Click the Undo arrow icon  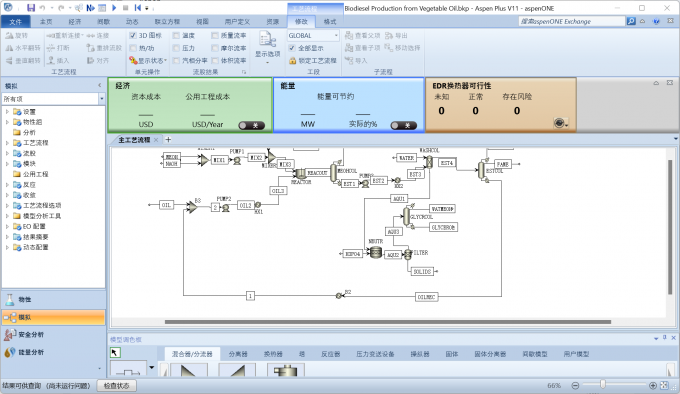tap(42, 8)
